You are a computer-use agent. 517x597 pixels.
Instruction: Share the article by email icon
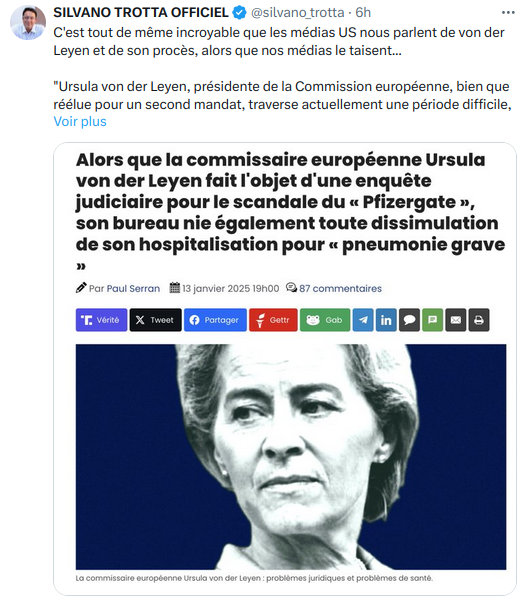456,320
